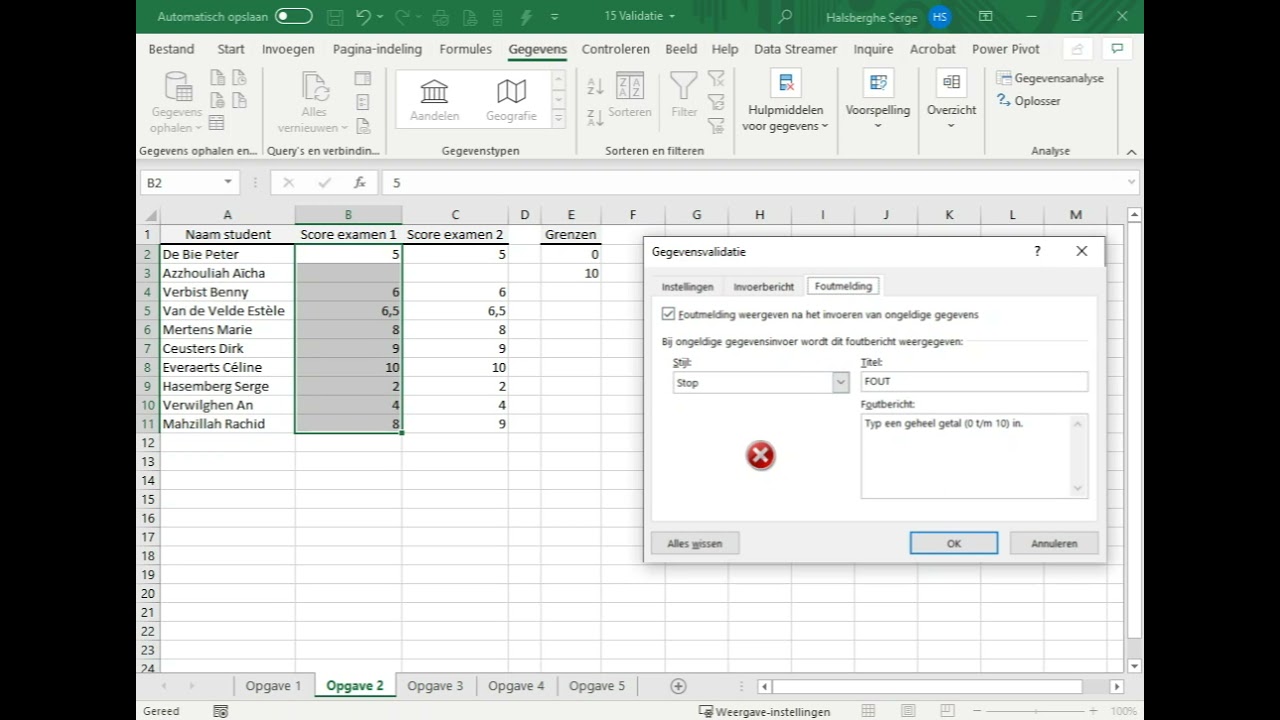Open the Data Streamer tab

796,49
